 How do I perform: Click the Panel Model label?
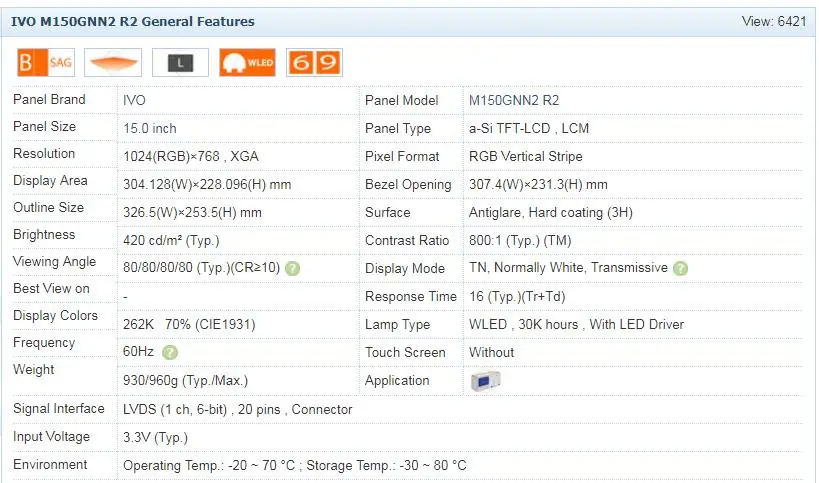401,101
